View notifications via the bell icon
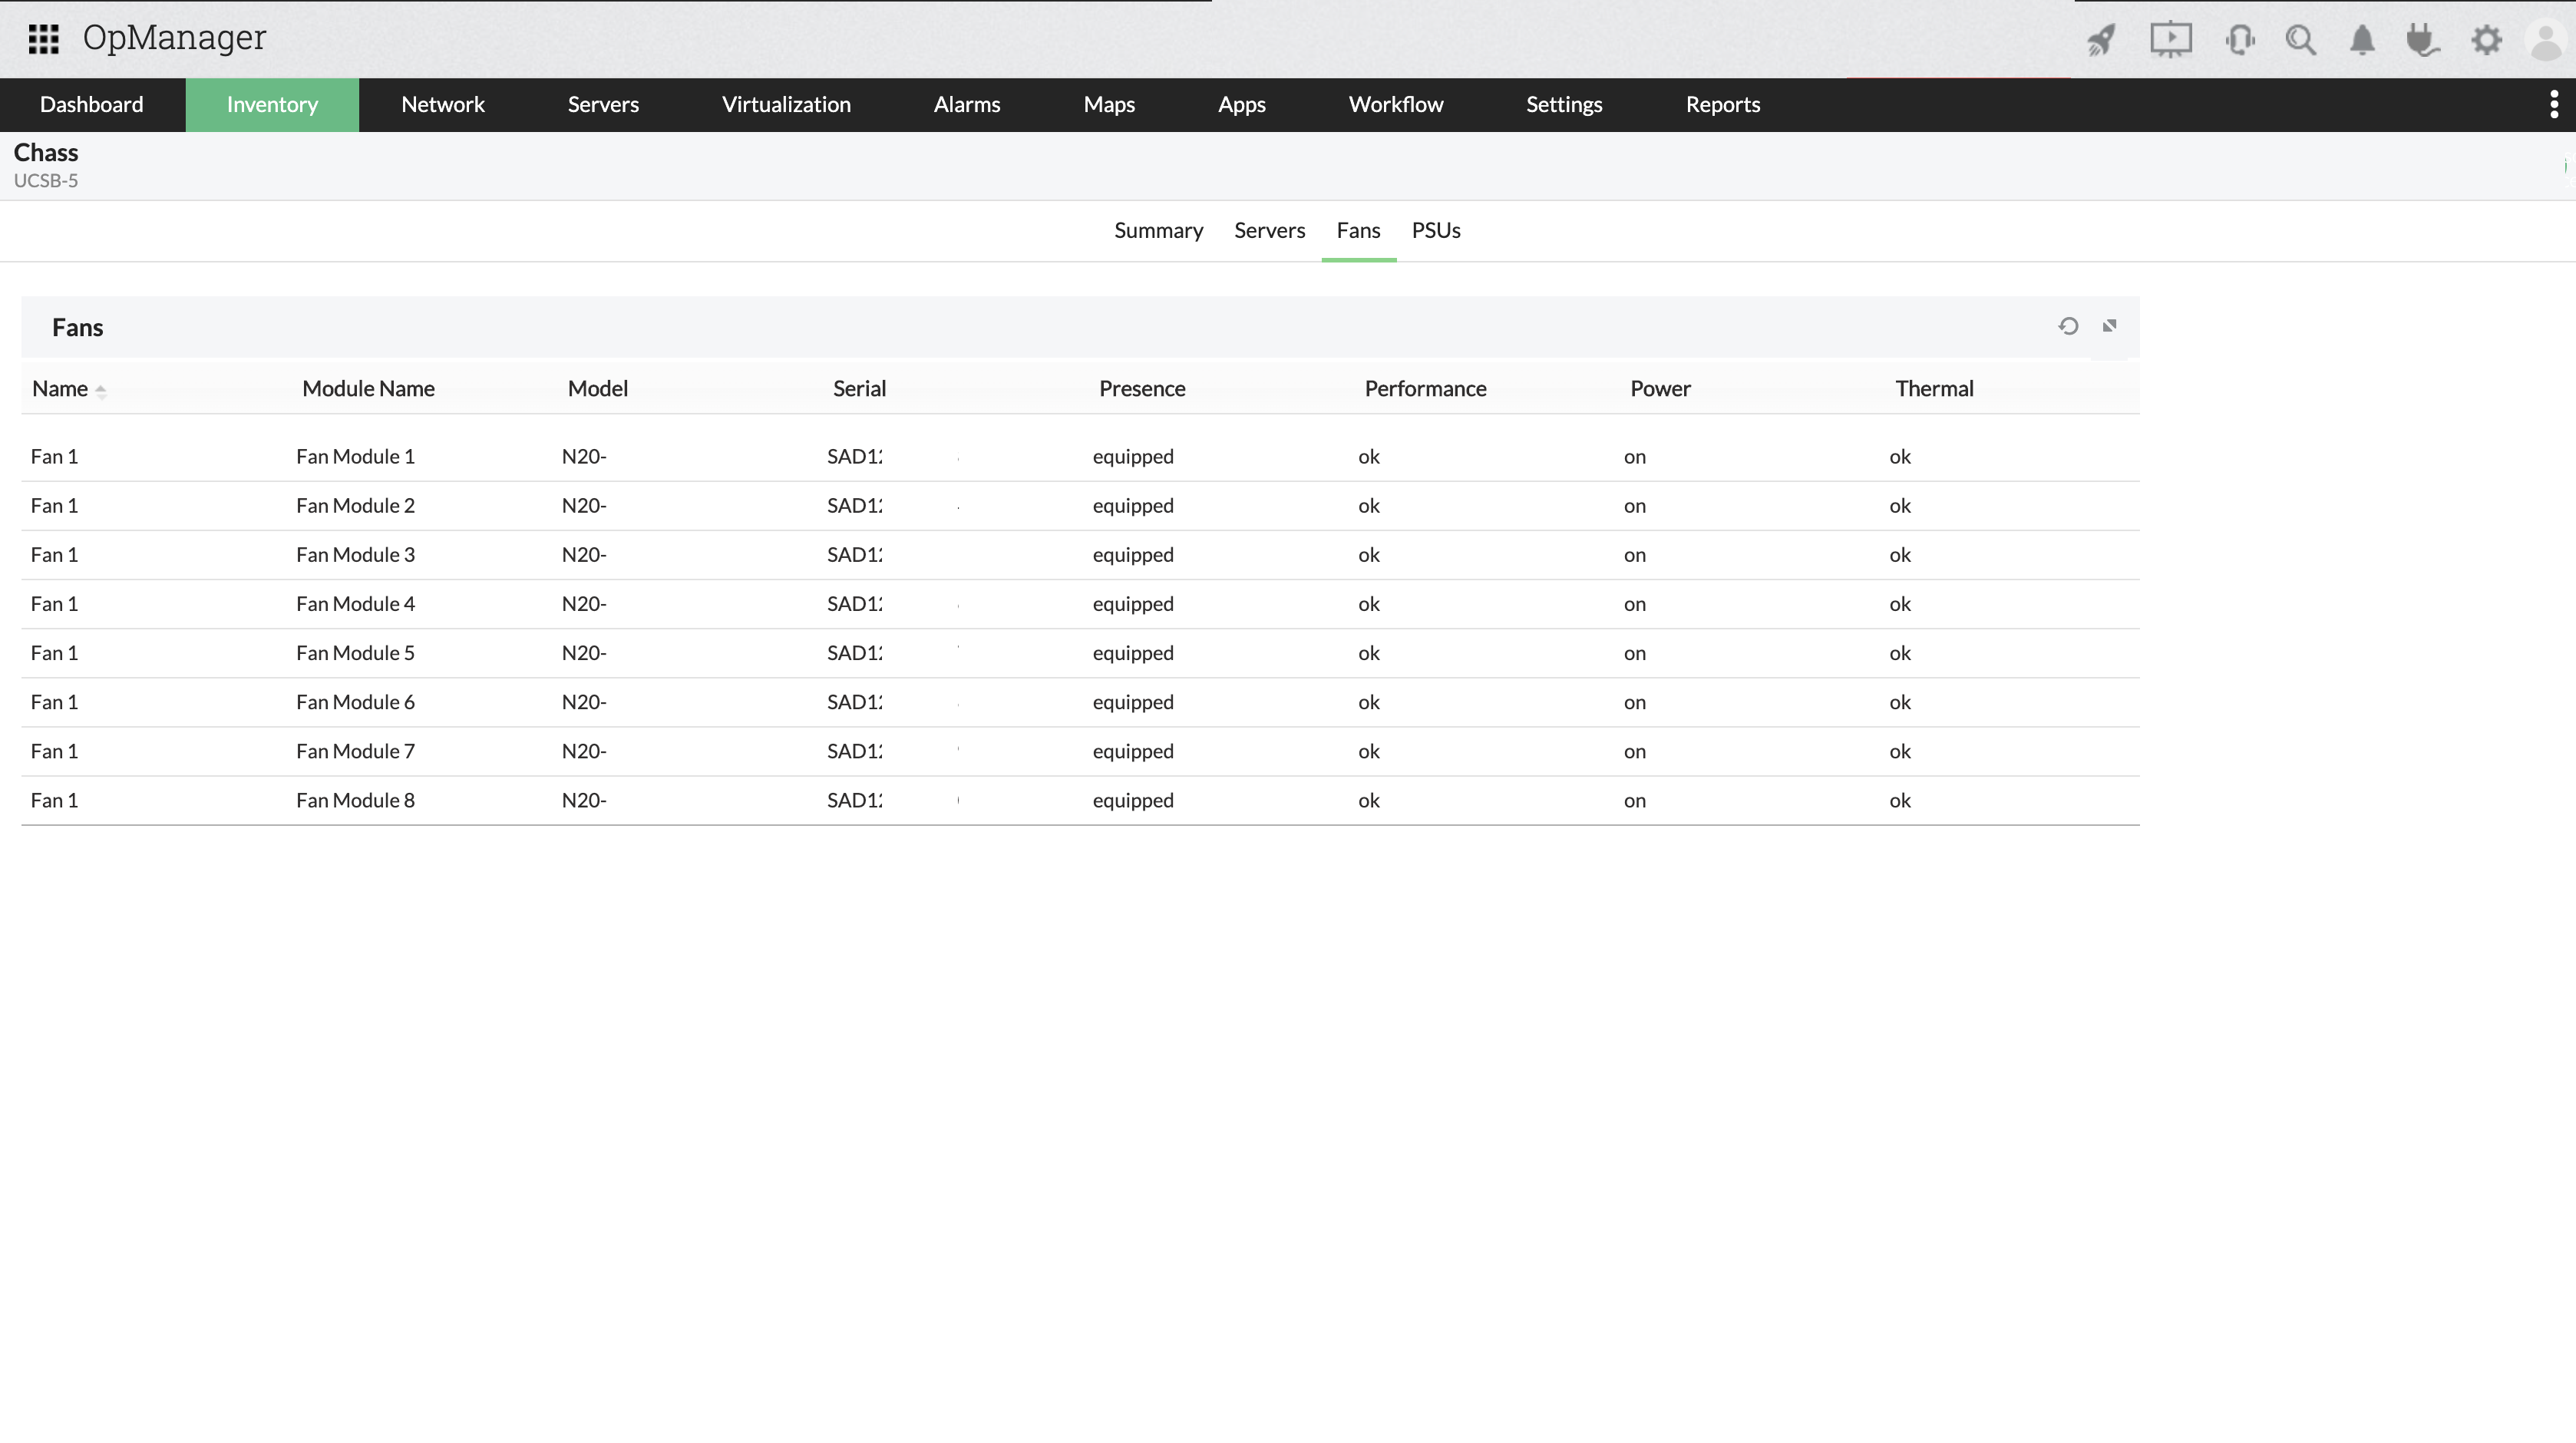2576x1443 pixels. (x=2363, y=40)
